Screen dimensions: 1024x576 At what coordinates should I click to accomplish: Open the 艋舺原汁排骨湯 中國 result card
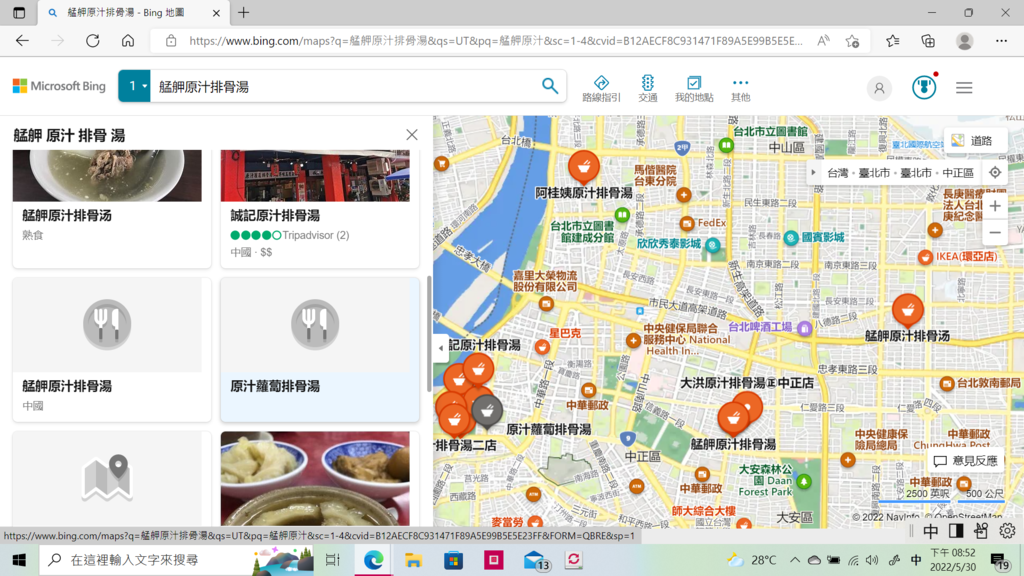point(112,349)
